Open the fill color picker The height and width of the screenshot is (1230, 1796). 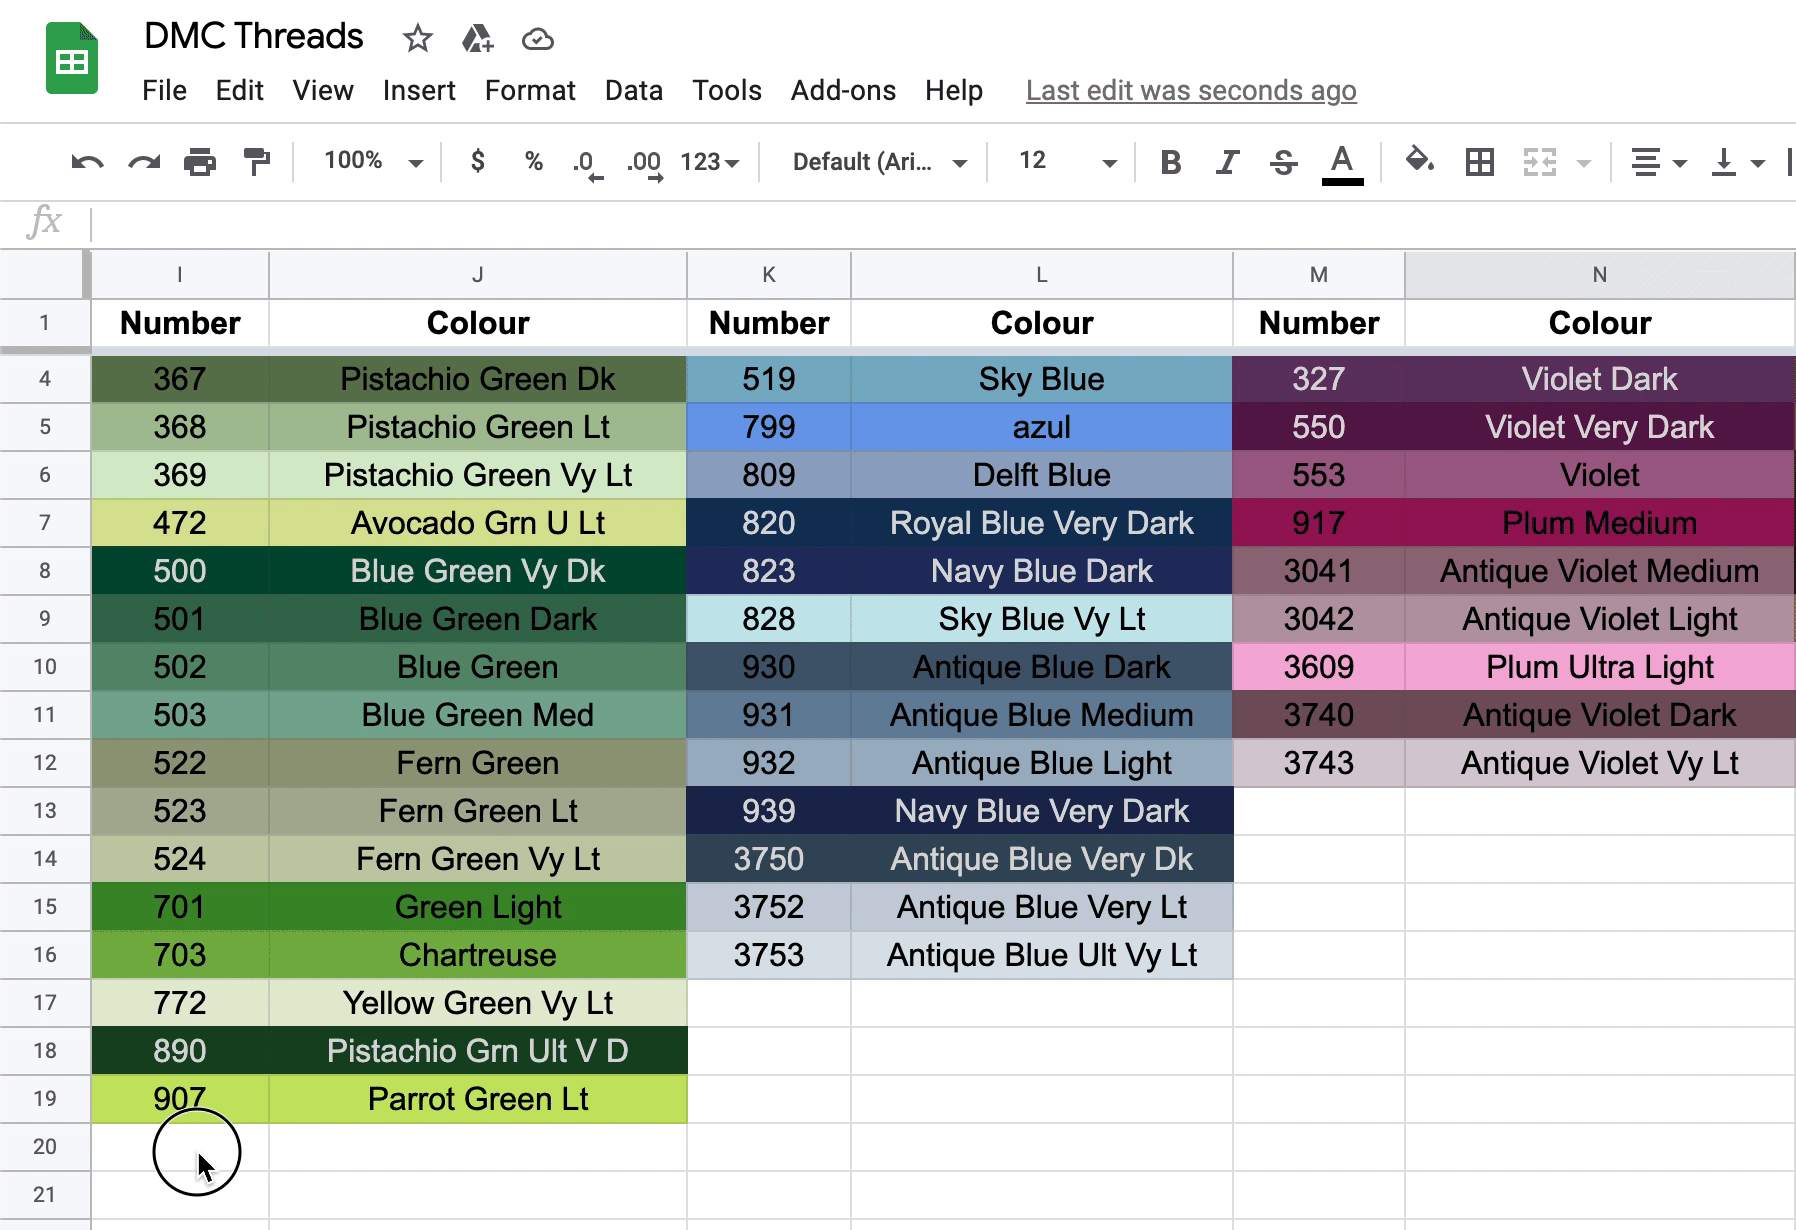1420,160
